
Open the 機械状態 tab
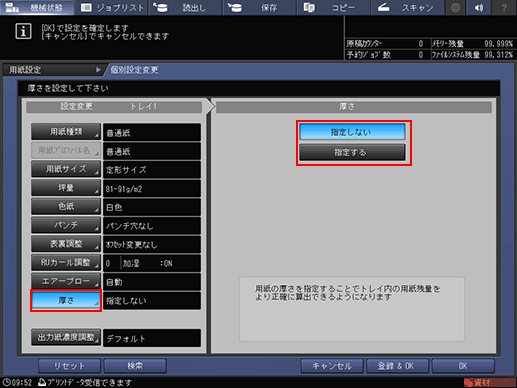click(x=37, y=7)
